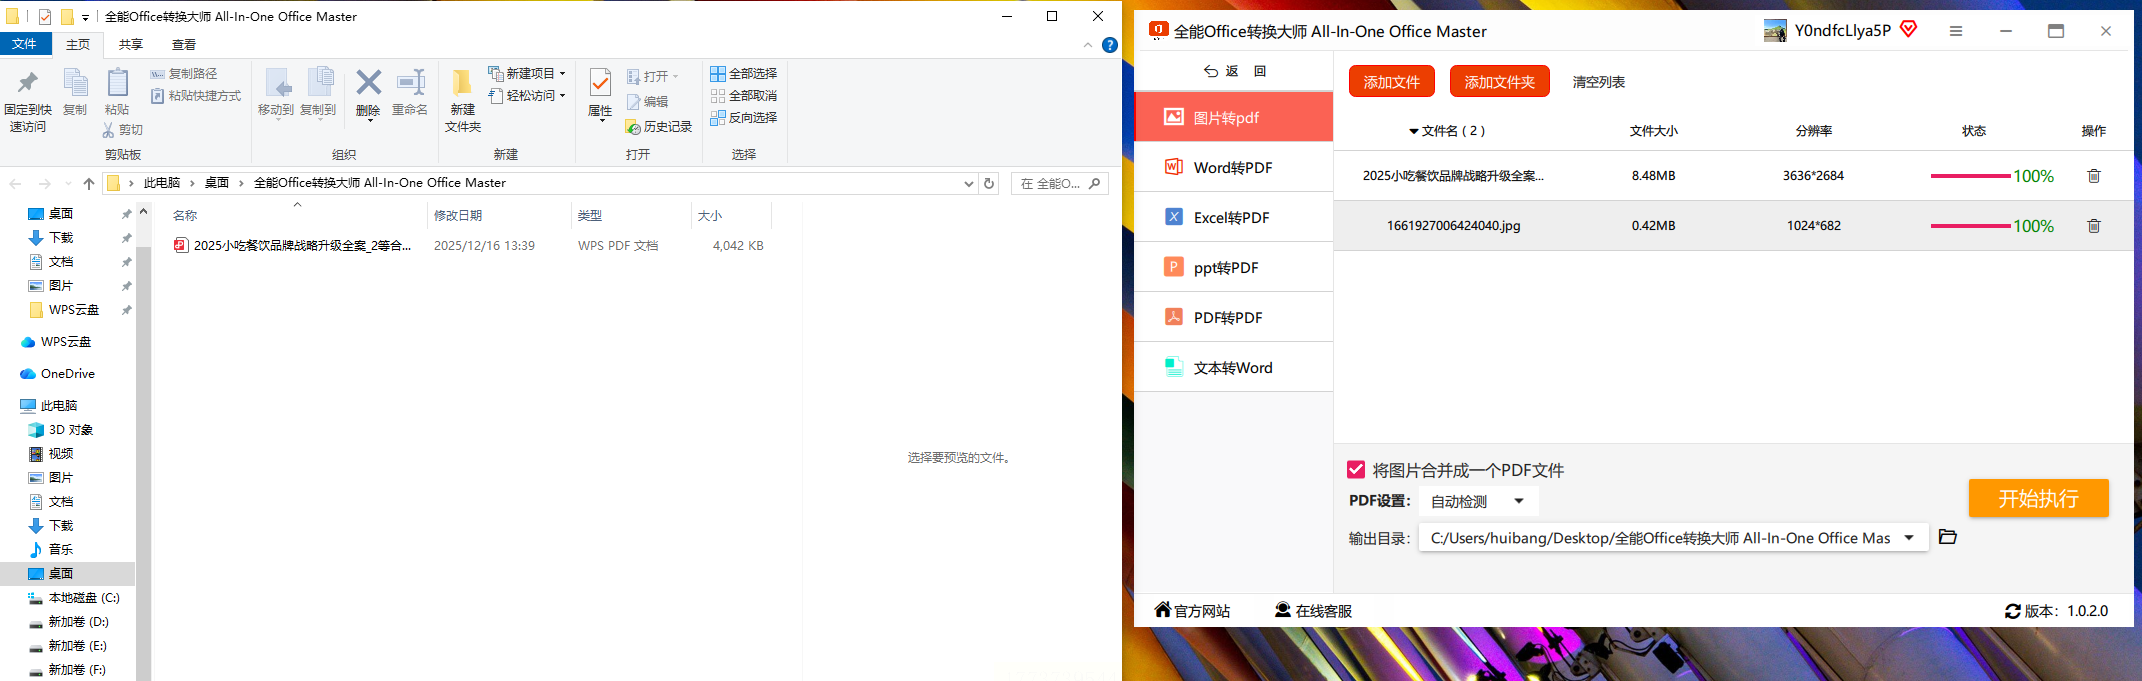2142x681 pixels.
Task: Open the 文本转Word option
Action: coord(1233,367)
